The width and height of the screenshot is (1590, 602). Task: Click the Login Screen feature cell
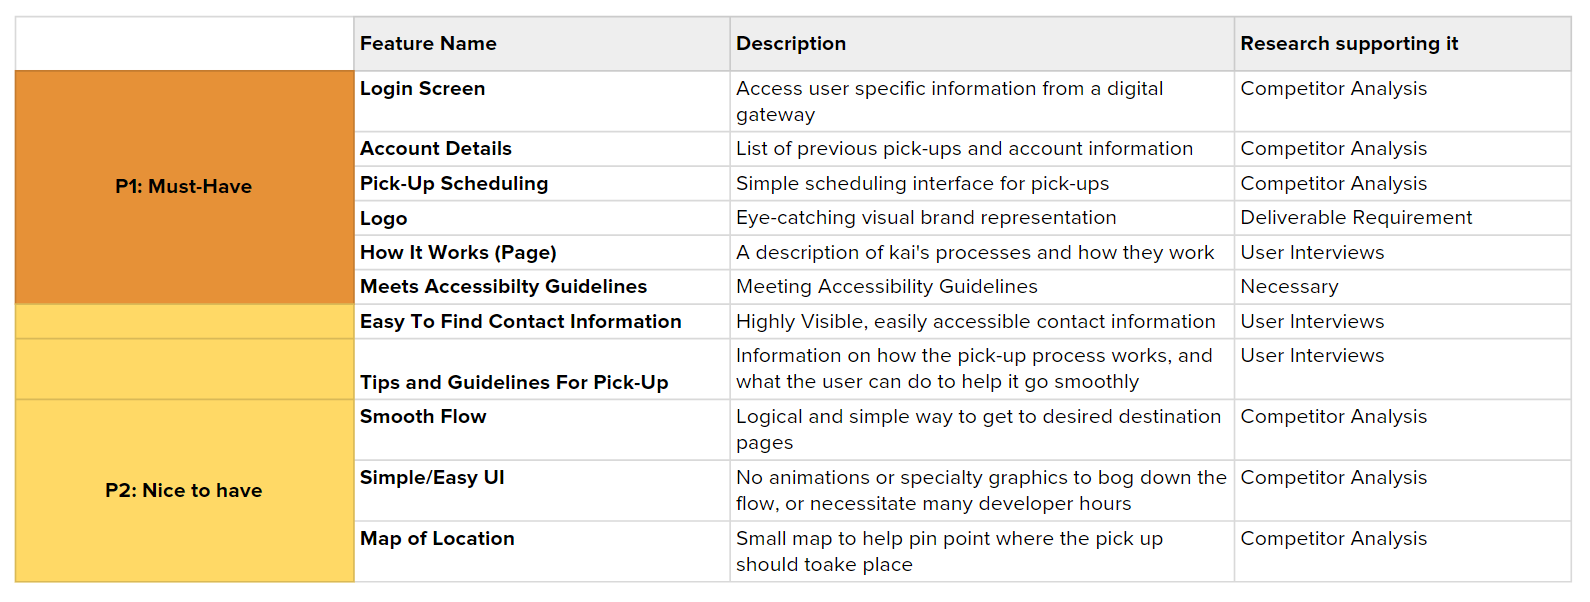pos(542,101)
